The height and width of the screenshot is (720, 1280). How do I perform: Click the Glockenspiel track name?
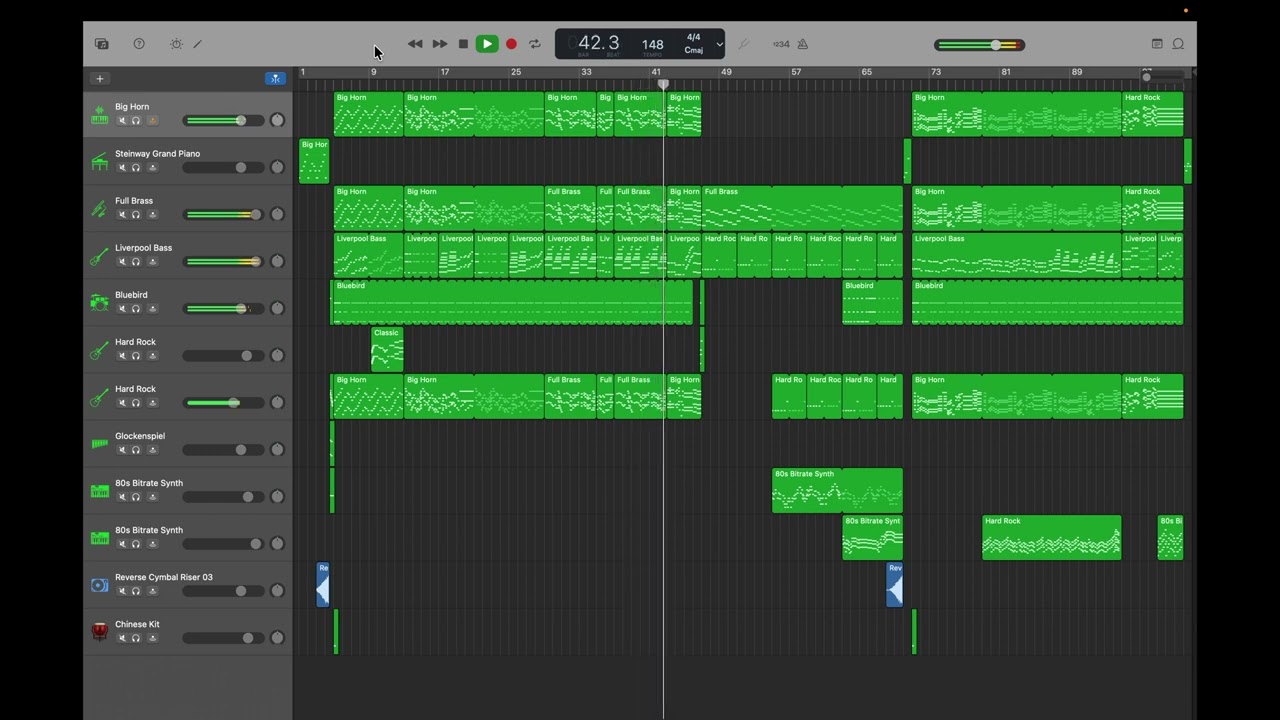point(139,436)
